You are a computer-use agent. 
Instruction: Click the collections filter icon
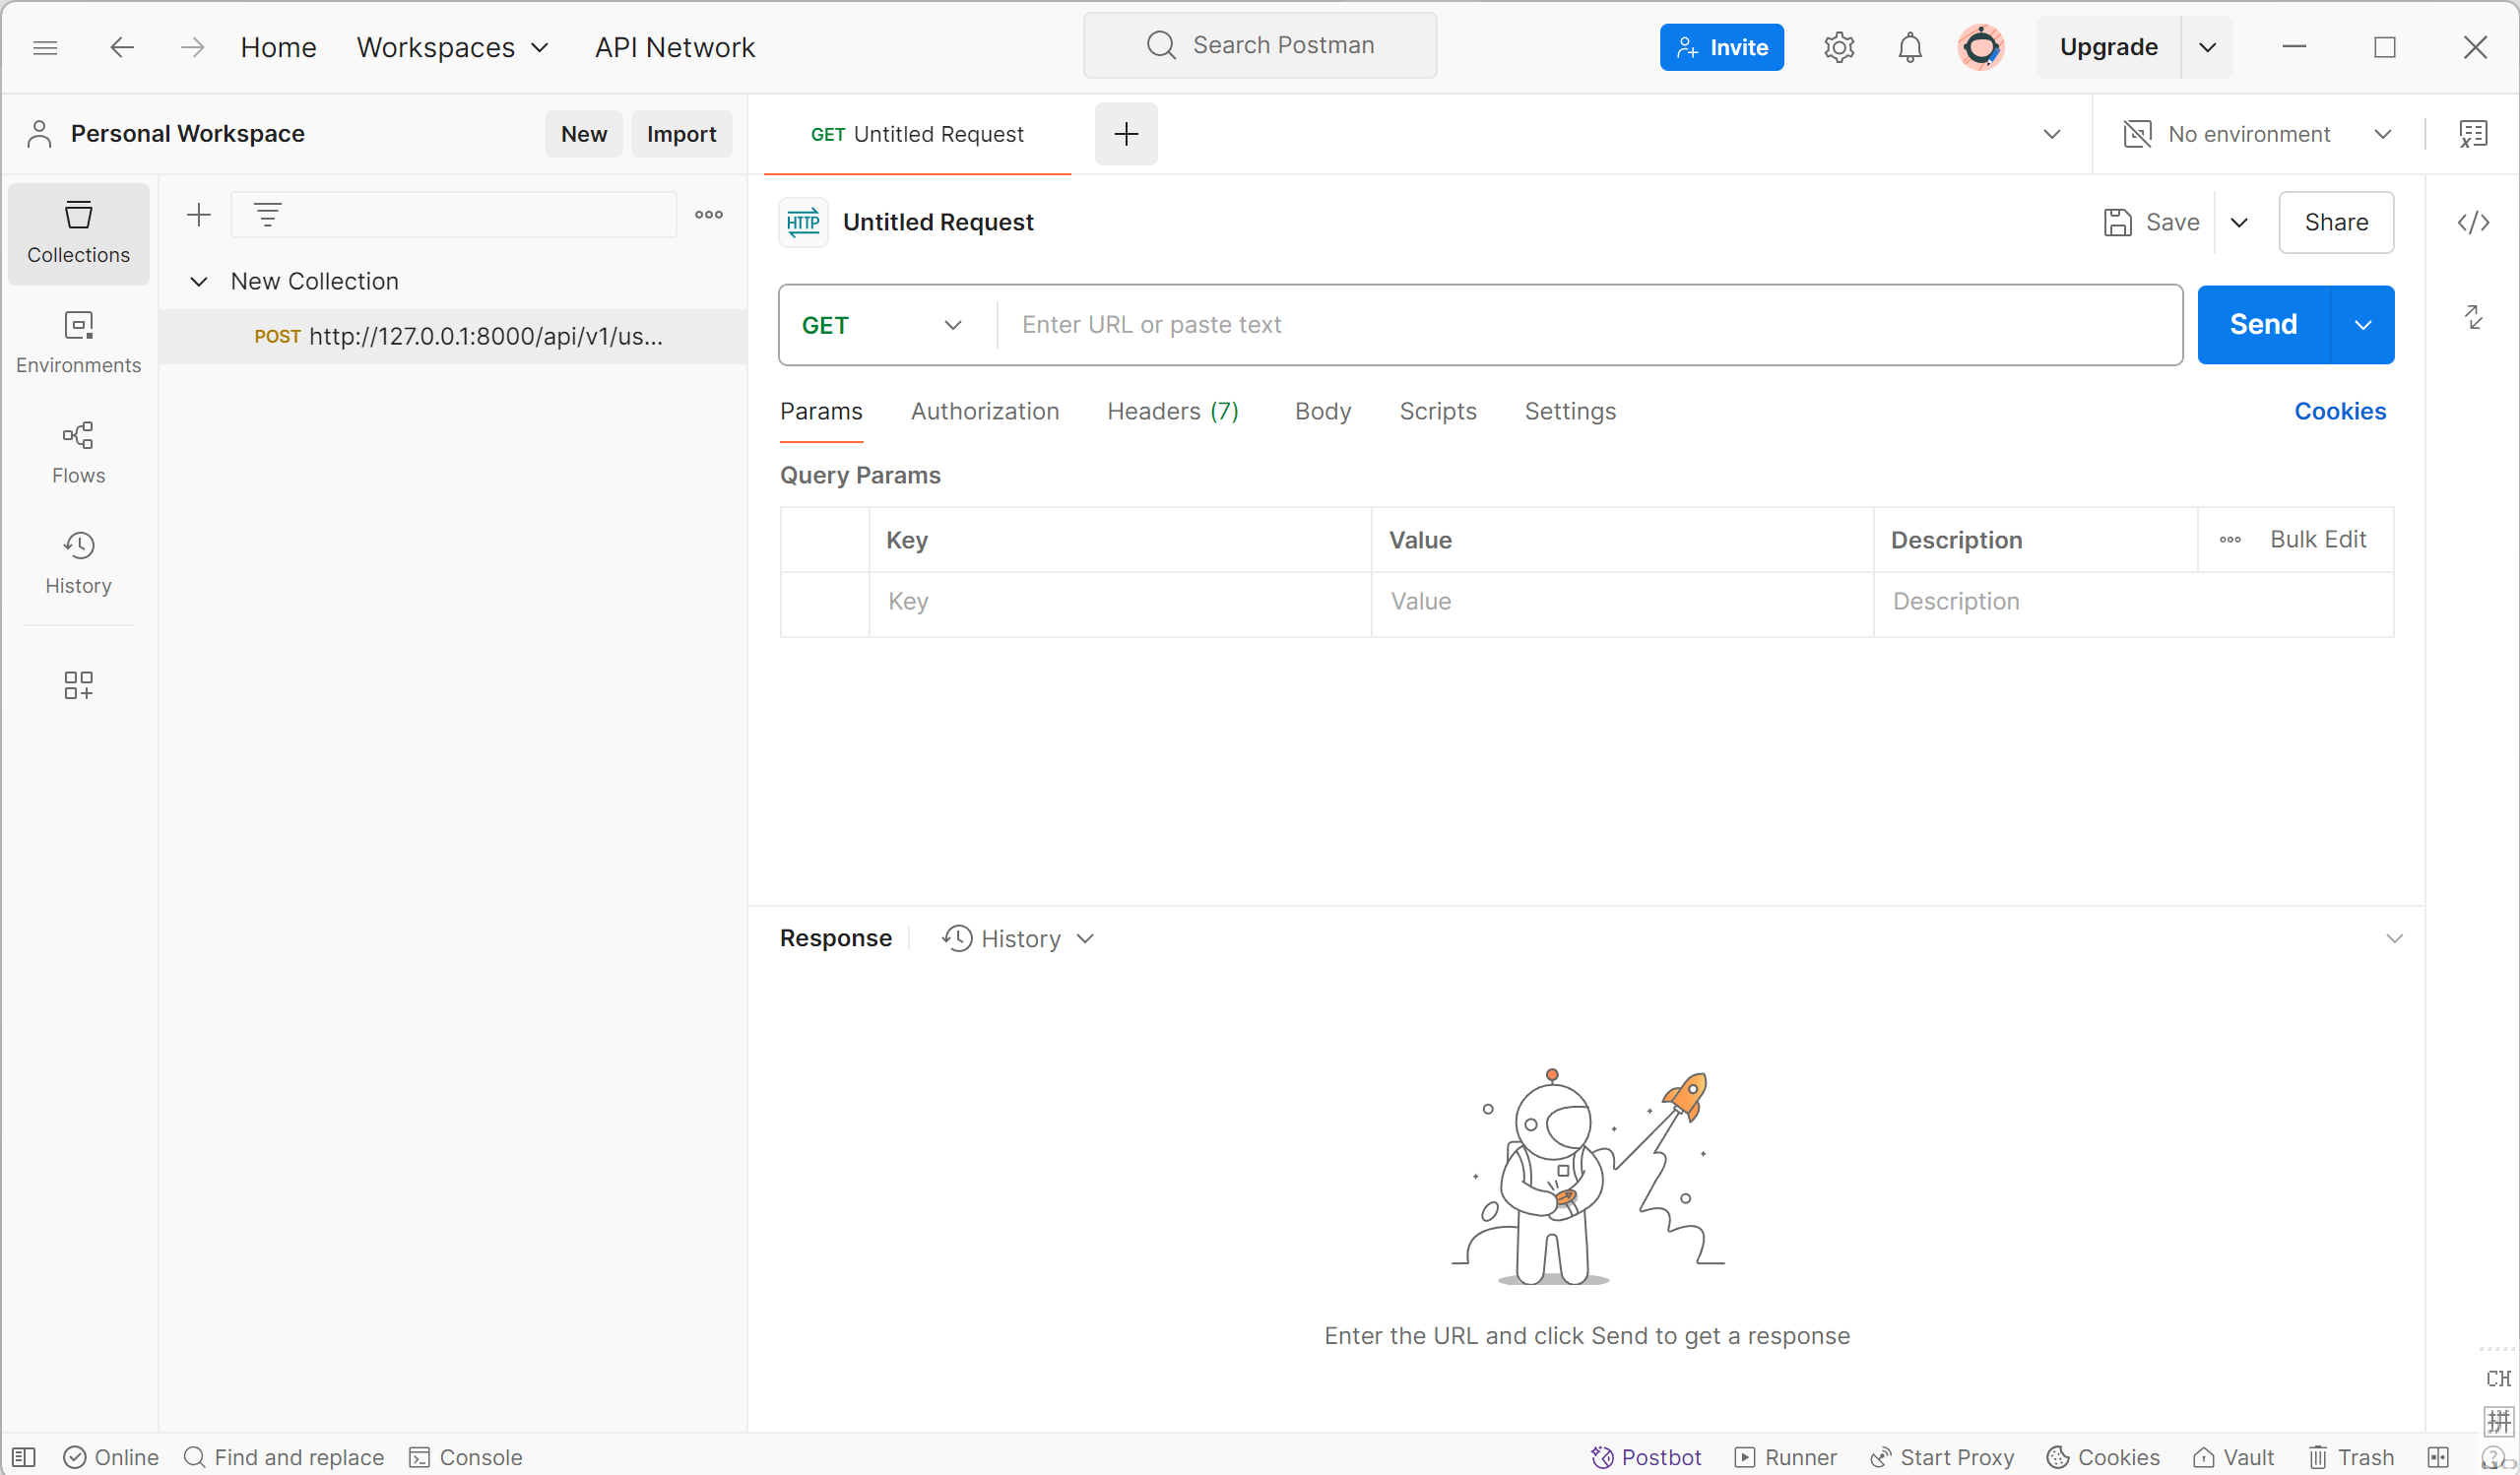click(267, 214)
